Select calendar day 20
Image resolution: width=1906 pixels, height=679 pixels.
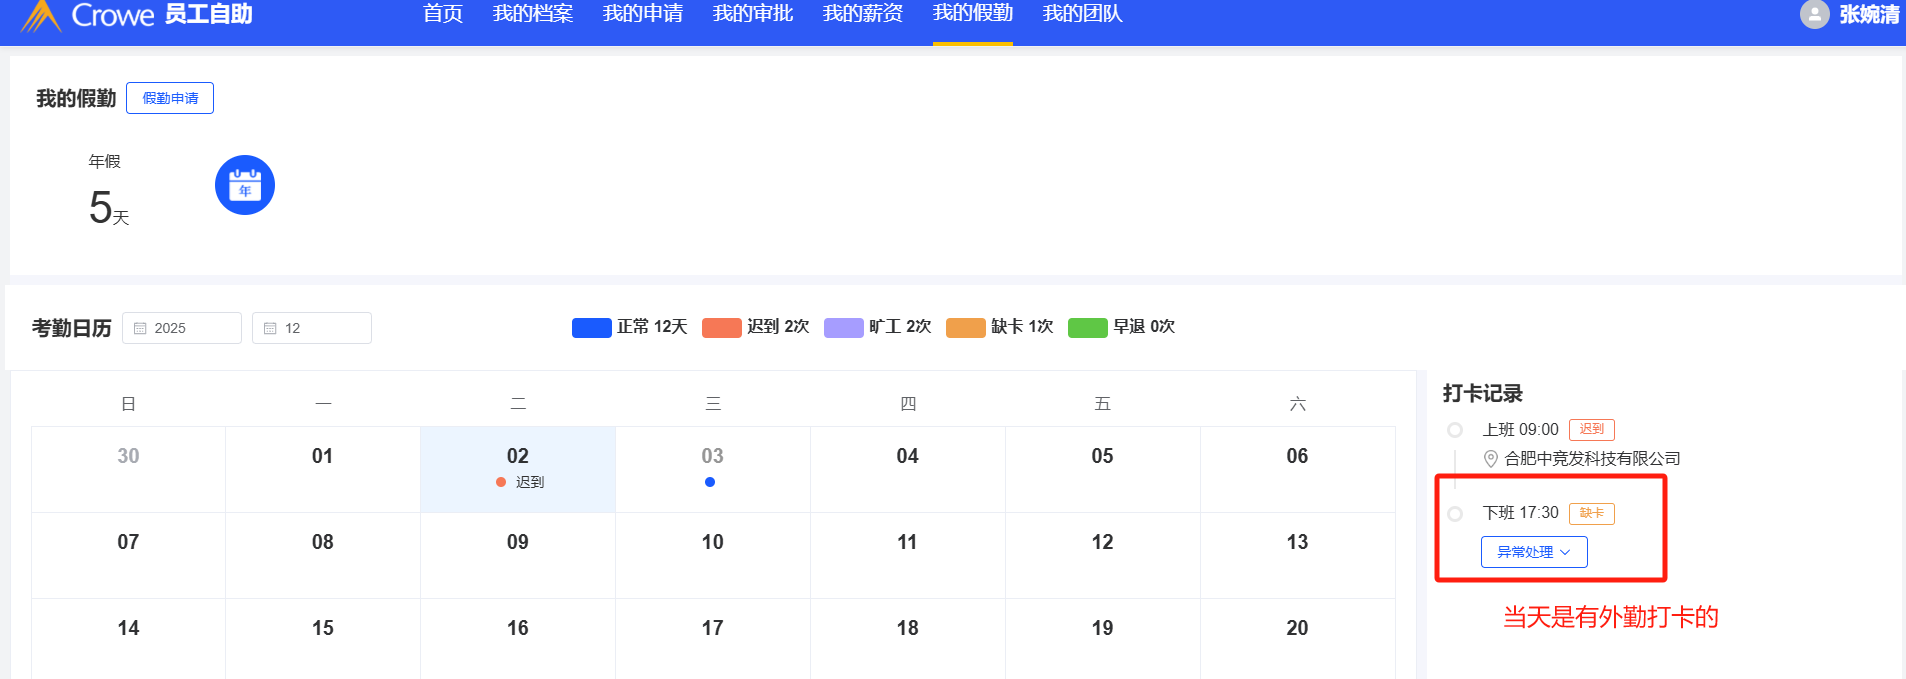1298,639
